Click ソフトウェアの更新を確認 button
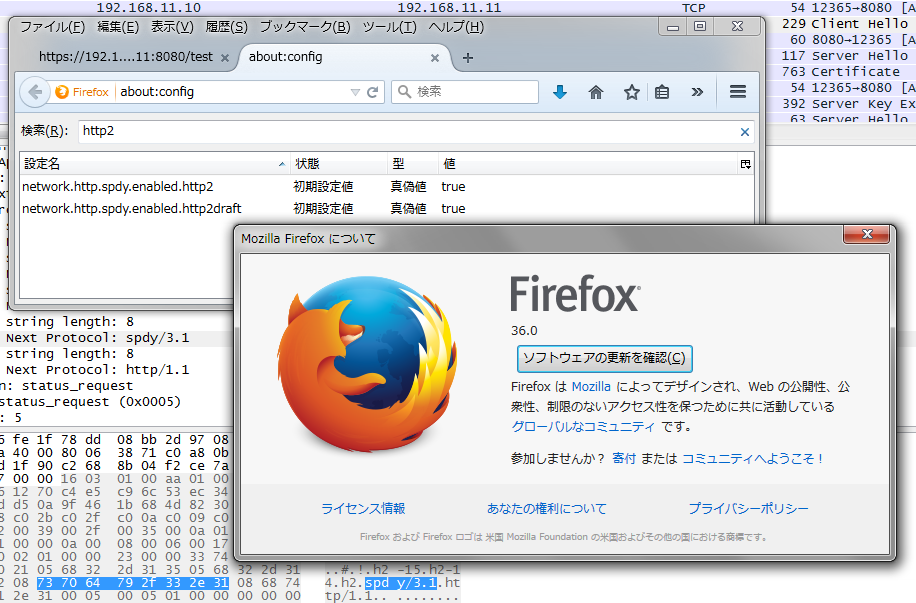The width and height of the screenshot is (916, 603). coord(604,358)
